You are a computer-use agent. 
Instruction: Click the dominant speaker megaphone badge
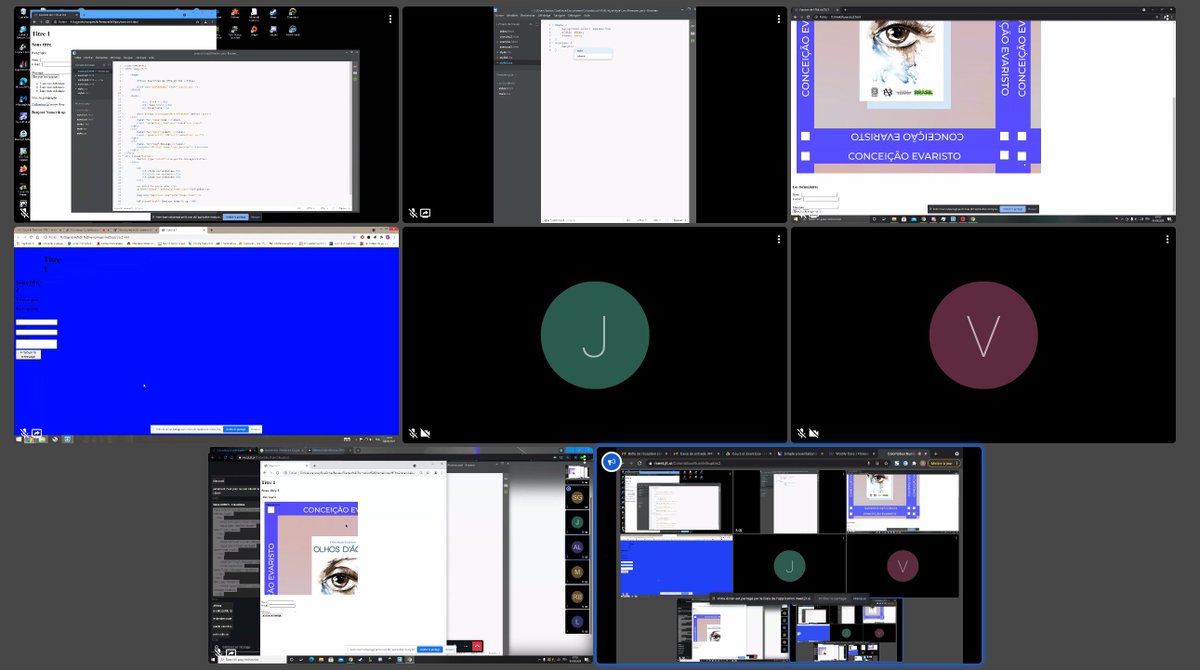coord(610,461)
